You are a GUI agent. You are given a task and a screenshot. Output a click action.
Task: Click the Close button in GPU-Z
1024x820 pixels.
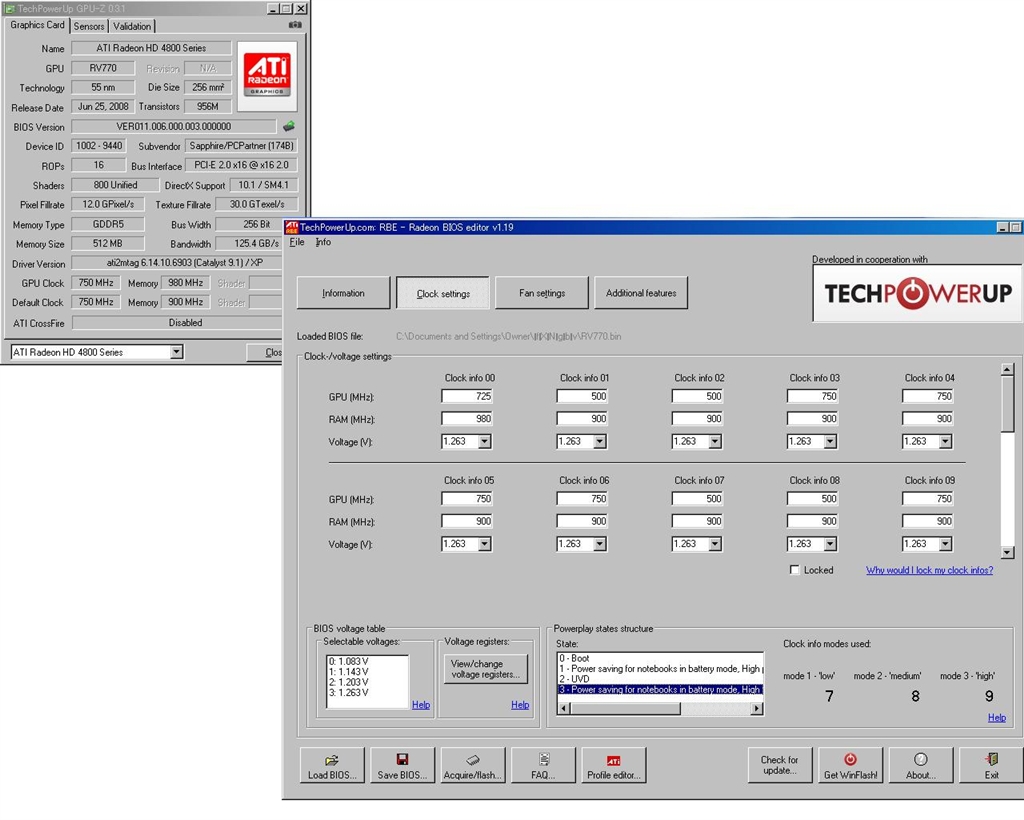point(264,353)
